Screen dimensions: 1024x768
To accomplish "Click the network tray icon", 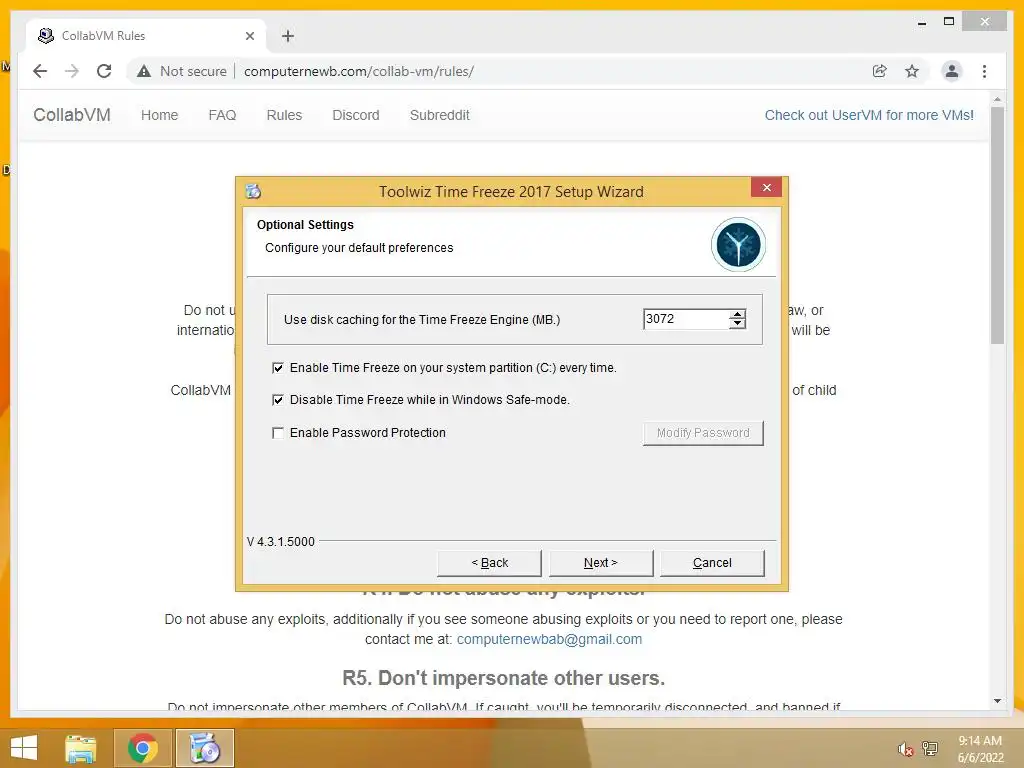I will [930, 749].
